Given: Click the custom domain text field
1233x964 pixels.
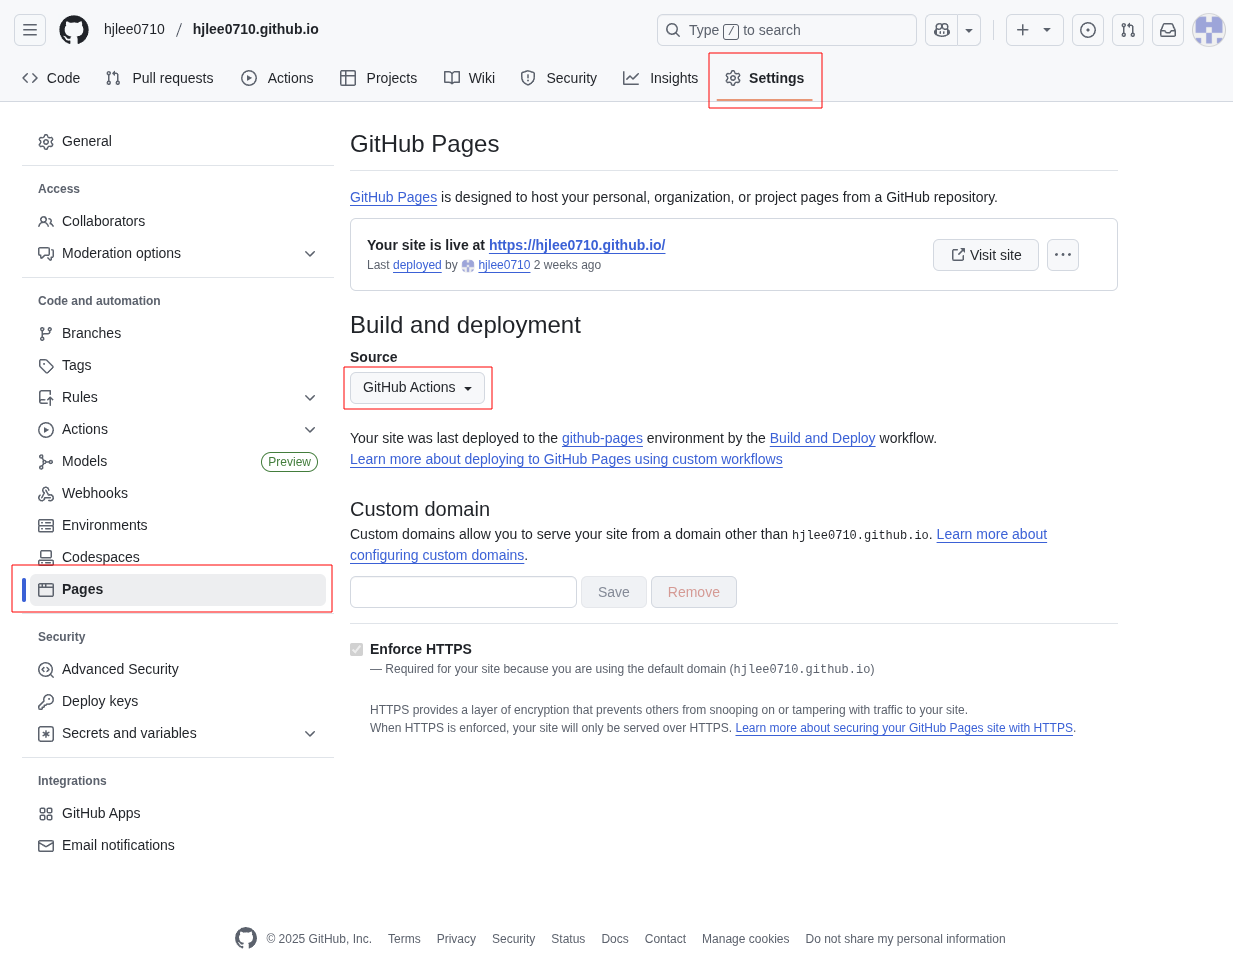Looking at the screenshot, I should click(463, 592).
